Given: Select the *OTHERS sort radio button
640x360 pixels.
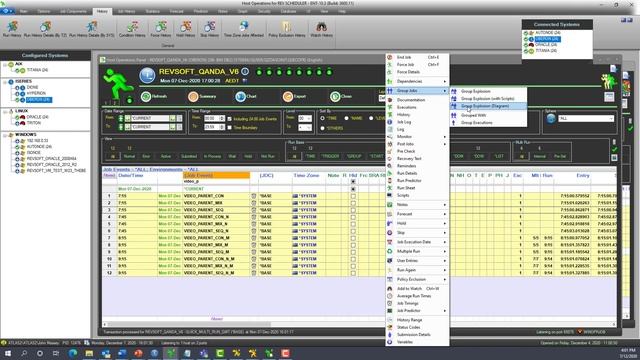Looking at the screenshot, I should [x=322, y=128].
